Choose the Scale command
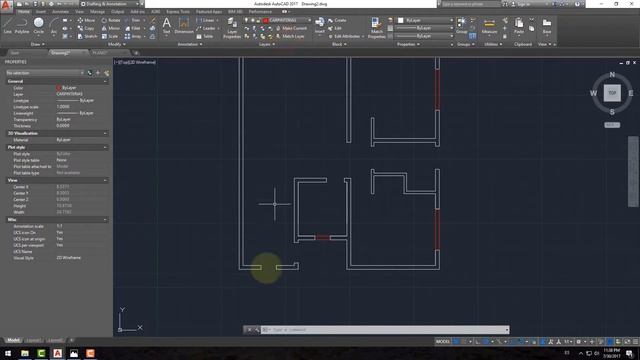The image size is (640, 360). tap(110, 36)
